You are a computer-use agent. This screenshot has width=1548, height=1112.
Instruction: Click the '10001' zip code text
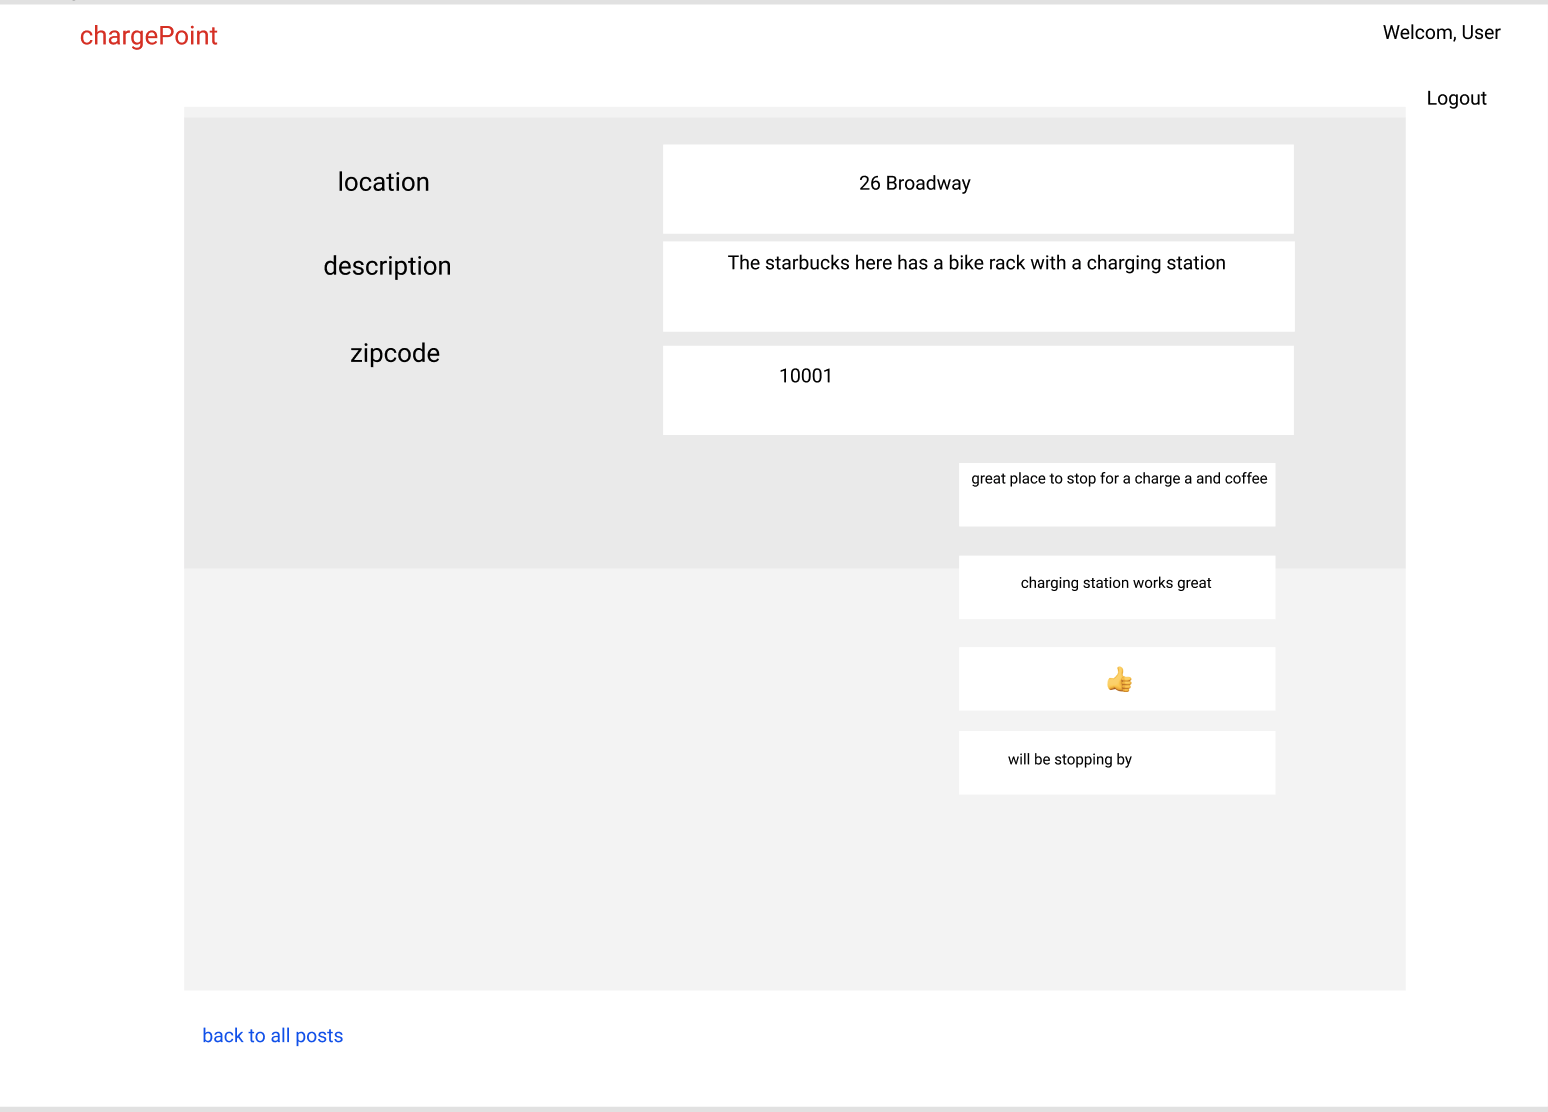tap(805, 376)
